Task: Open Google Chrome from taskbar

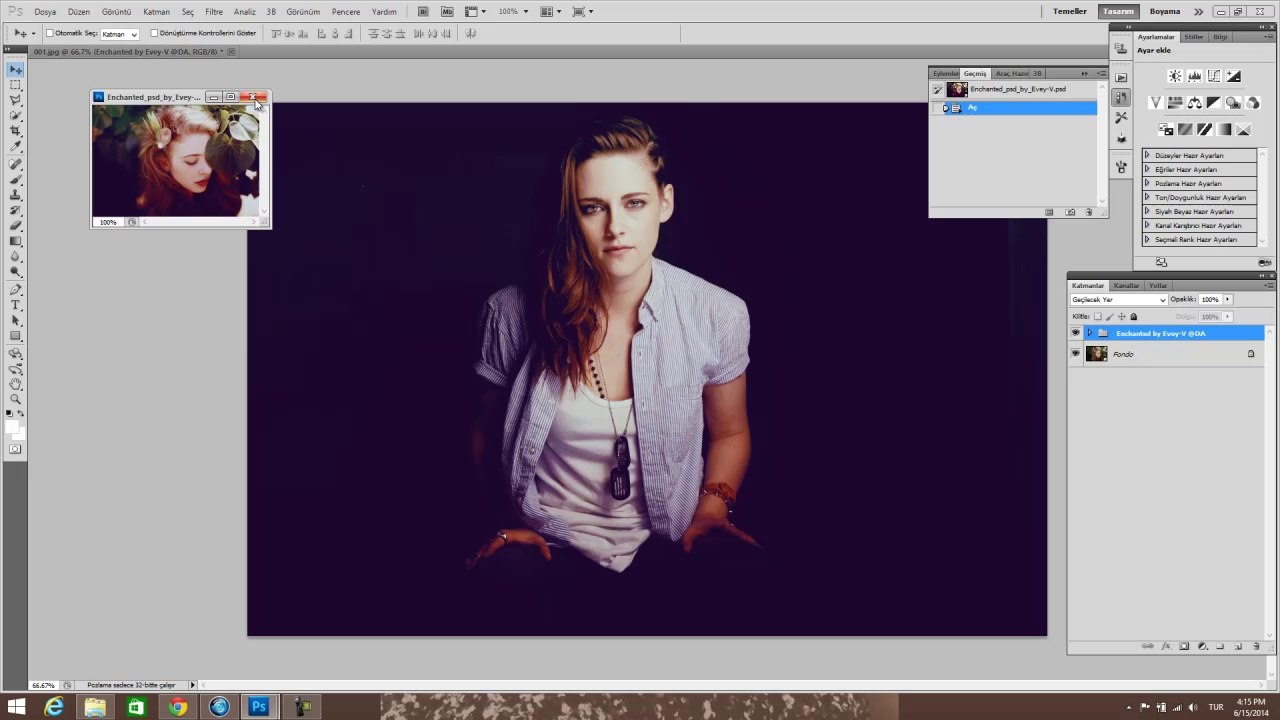Action: (x=177, y=707)
